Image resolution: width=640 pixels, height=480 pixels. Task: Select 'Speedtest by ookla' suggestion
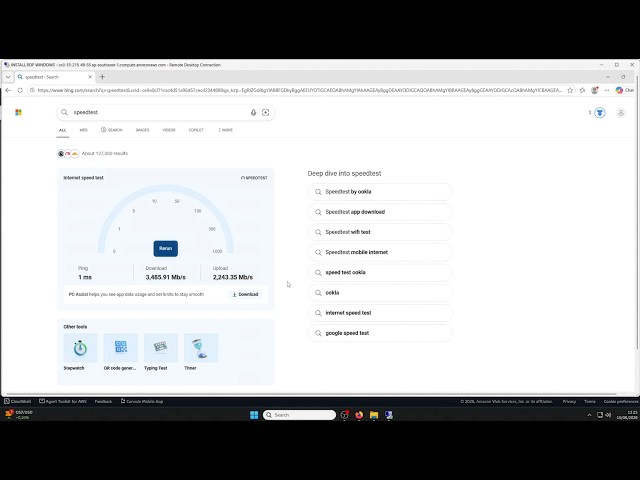pyautogui.click(x=380, y=192)
